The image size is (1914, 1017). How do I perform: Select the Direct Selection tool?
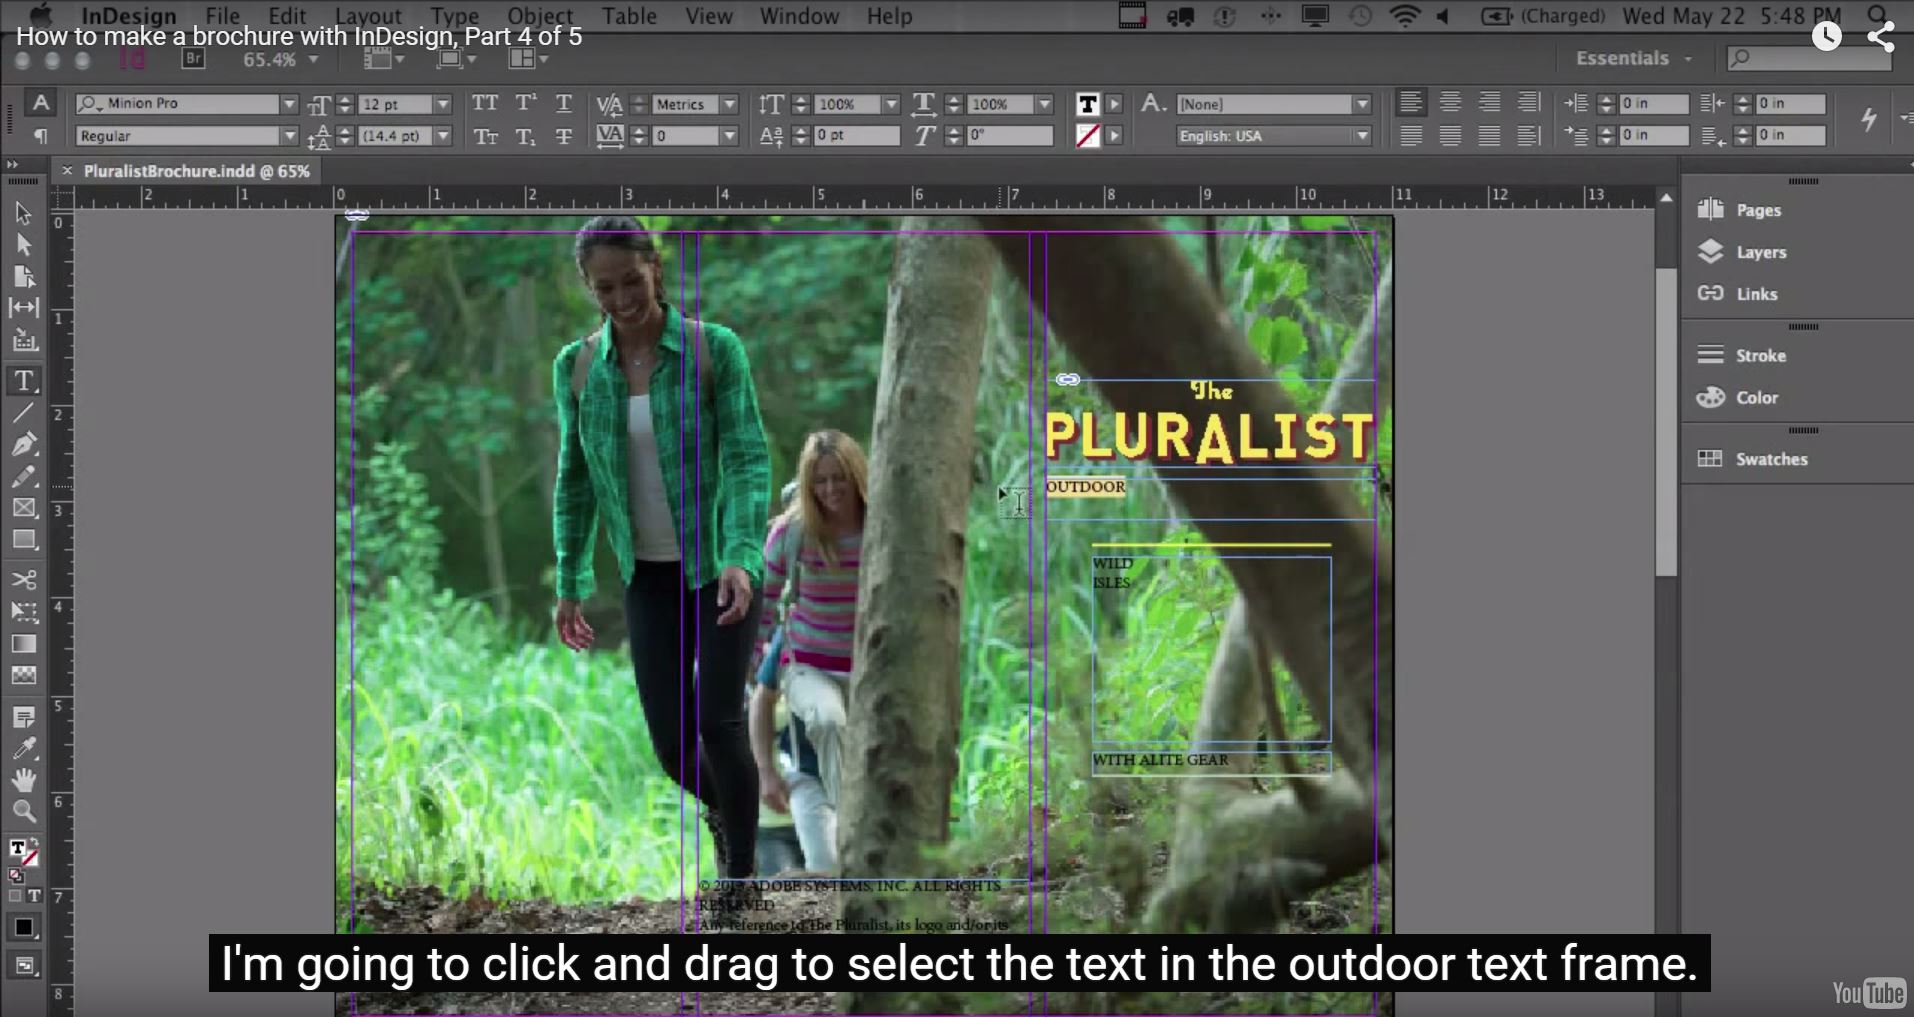click(23, 245)
